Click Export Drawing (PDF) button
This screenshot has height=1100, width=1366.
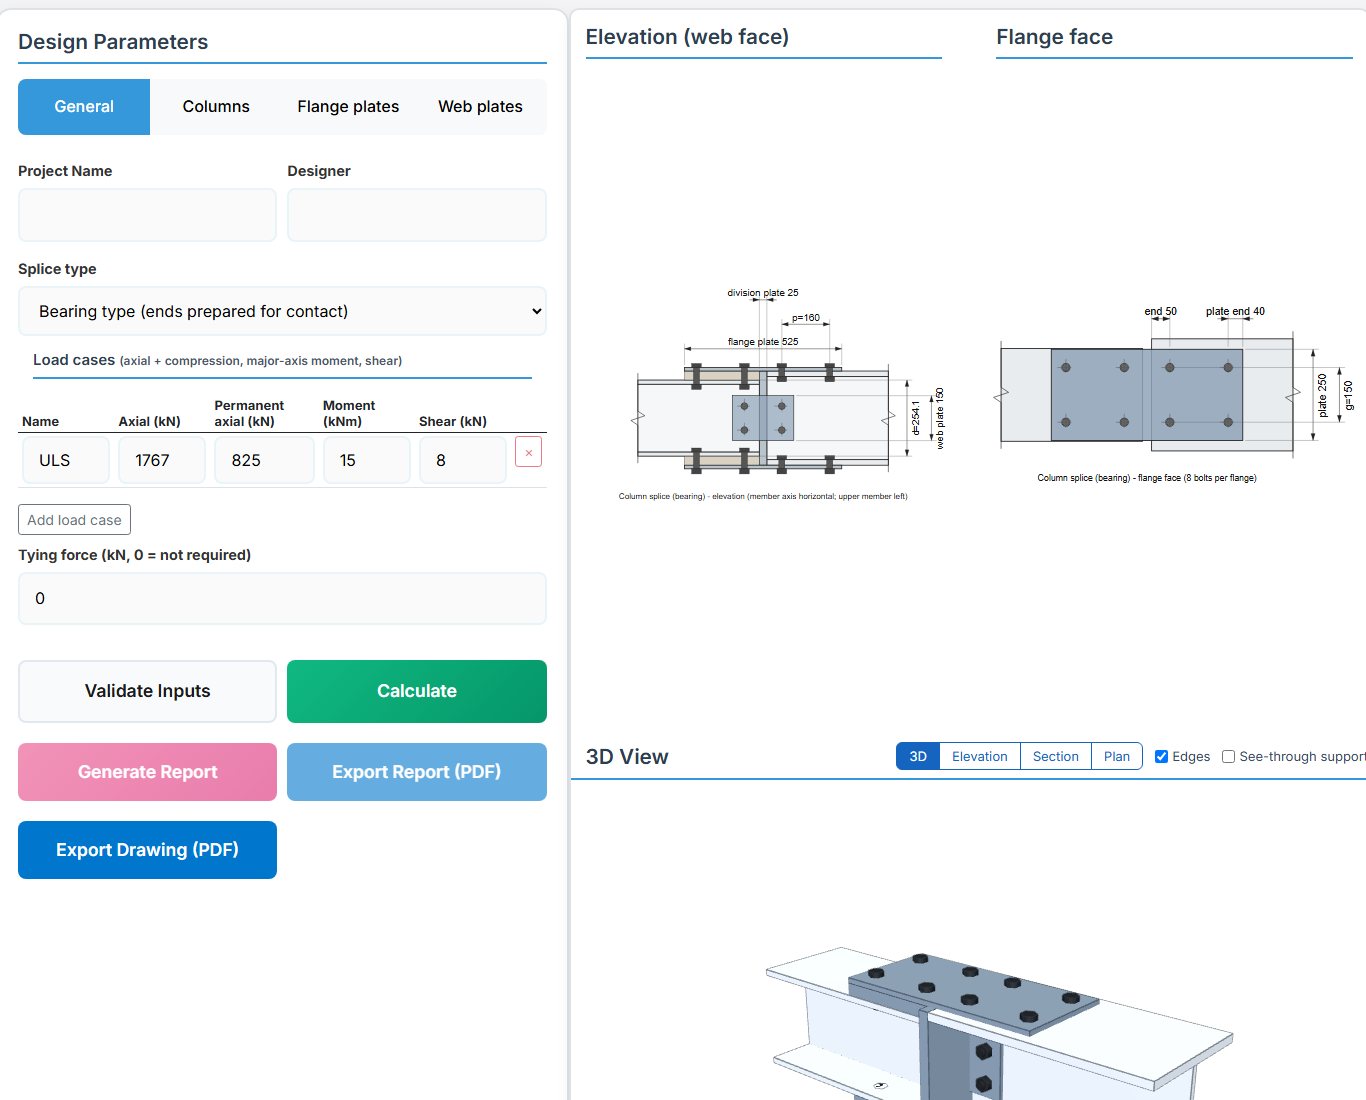(147, 850)
